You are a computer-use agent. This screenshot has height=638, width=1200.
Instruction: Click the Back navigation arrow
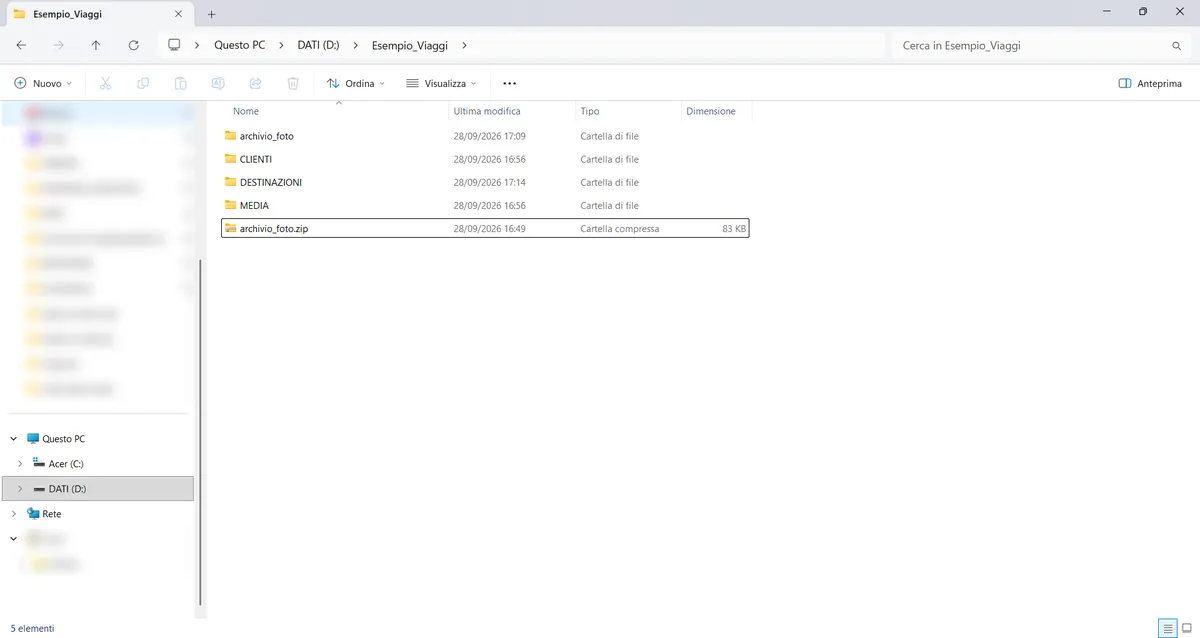coord(21,46)
